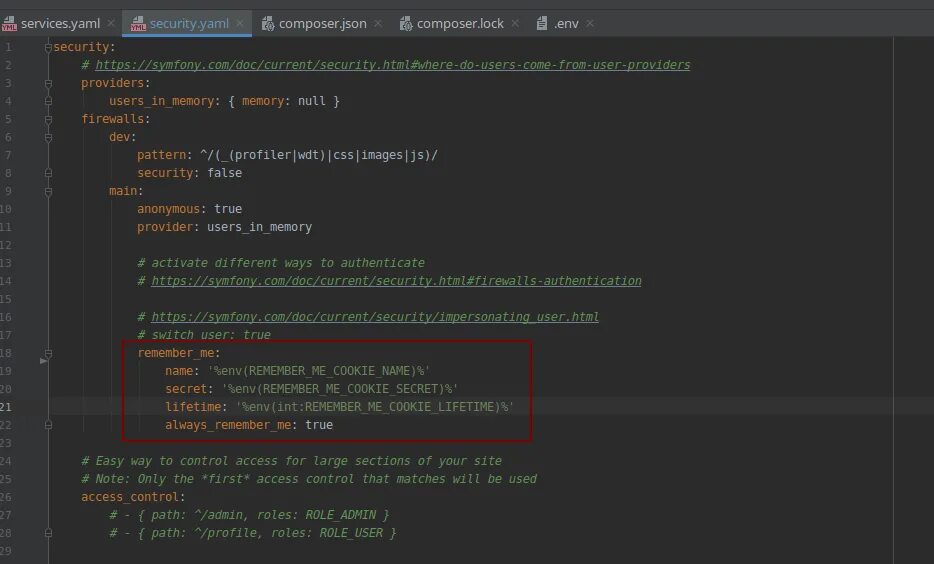Image resolution: width=934 pixels, height=564 pixels.
Task: Click the 'name' key on line 19
Action: [179, 371]
